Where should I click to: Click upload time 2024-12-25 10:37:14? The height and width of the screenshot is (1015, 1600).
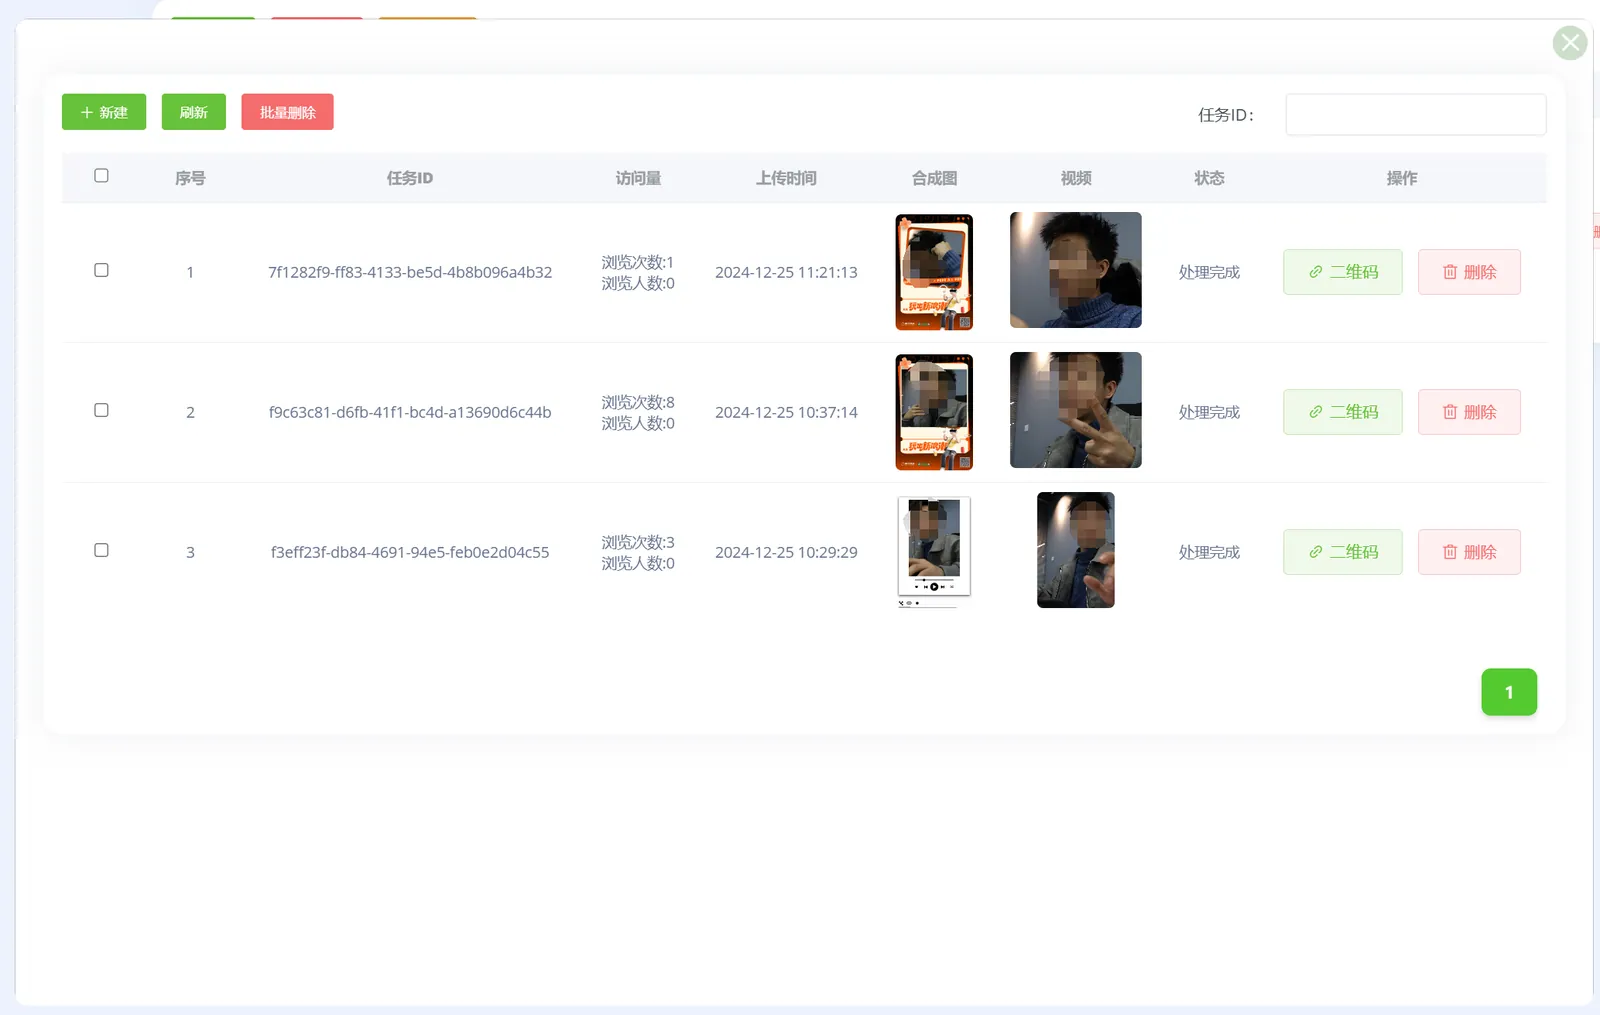(786, 412)
